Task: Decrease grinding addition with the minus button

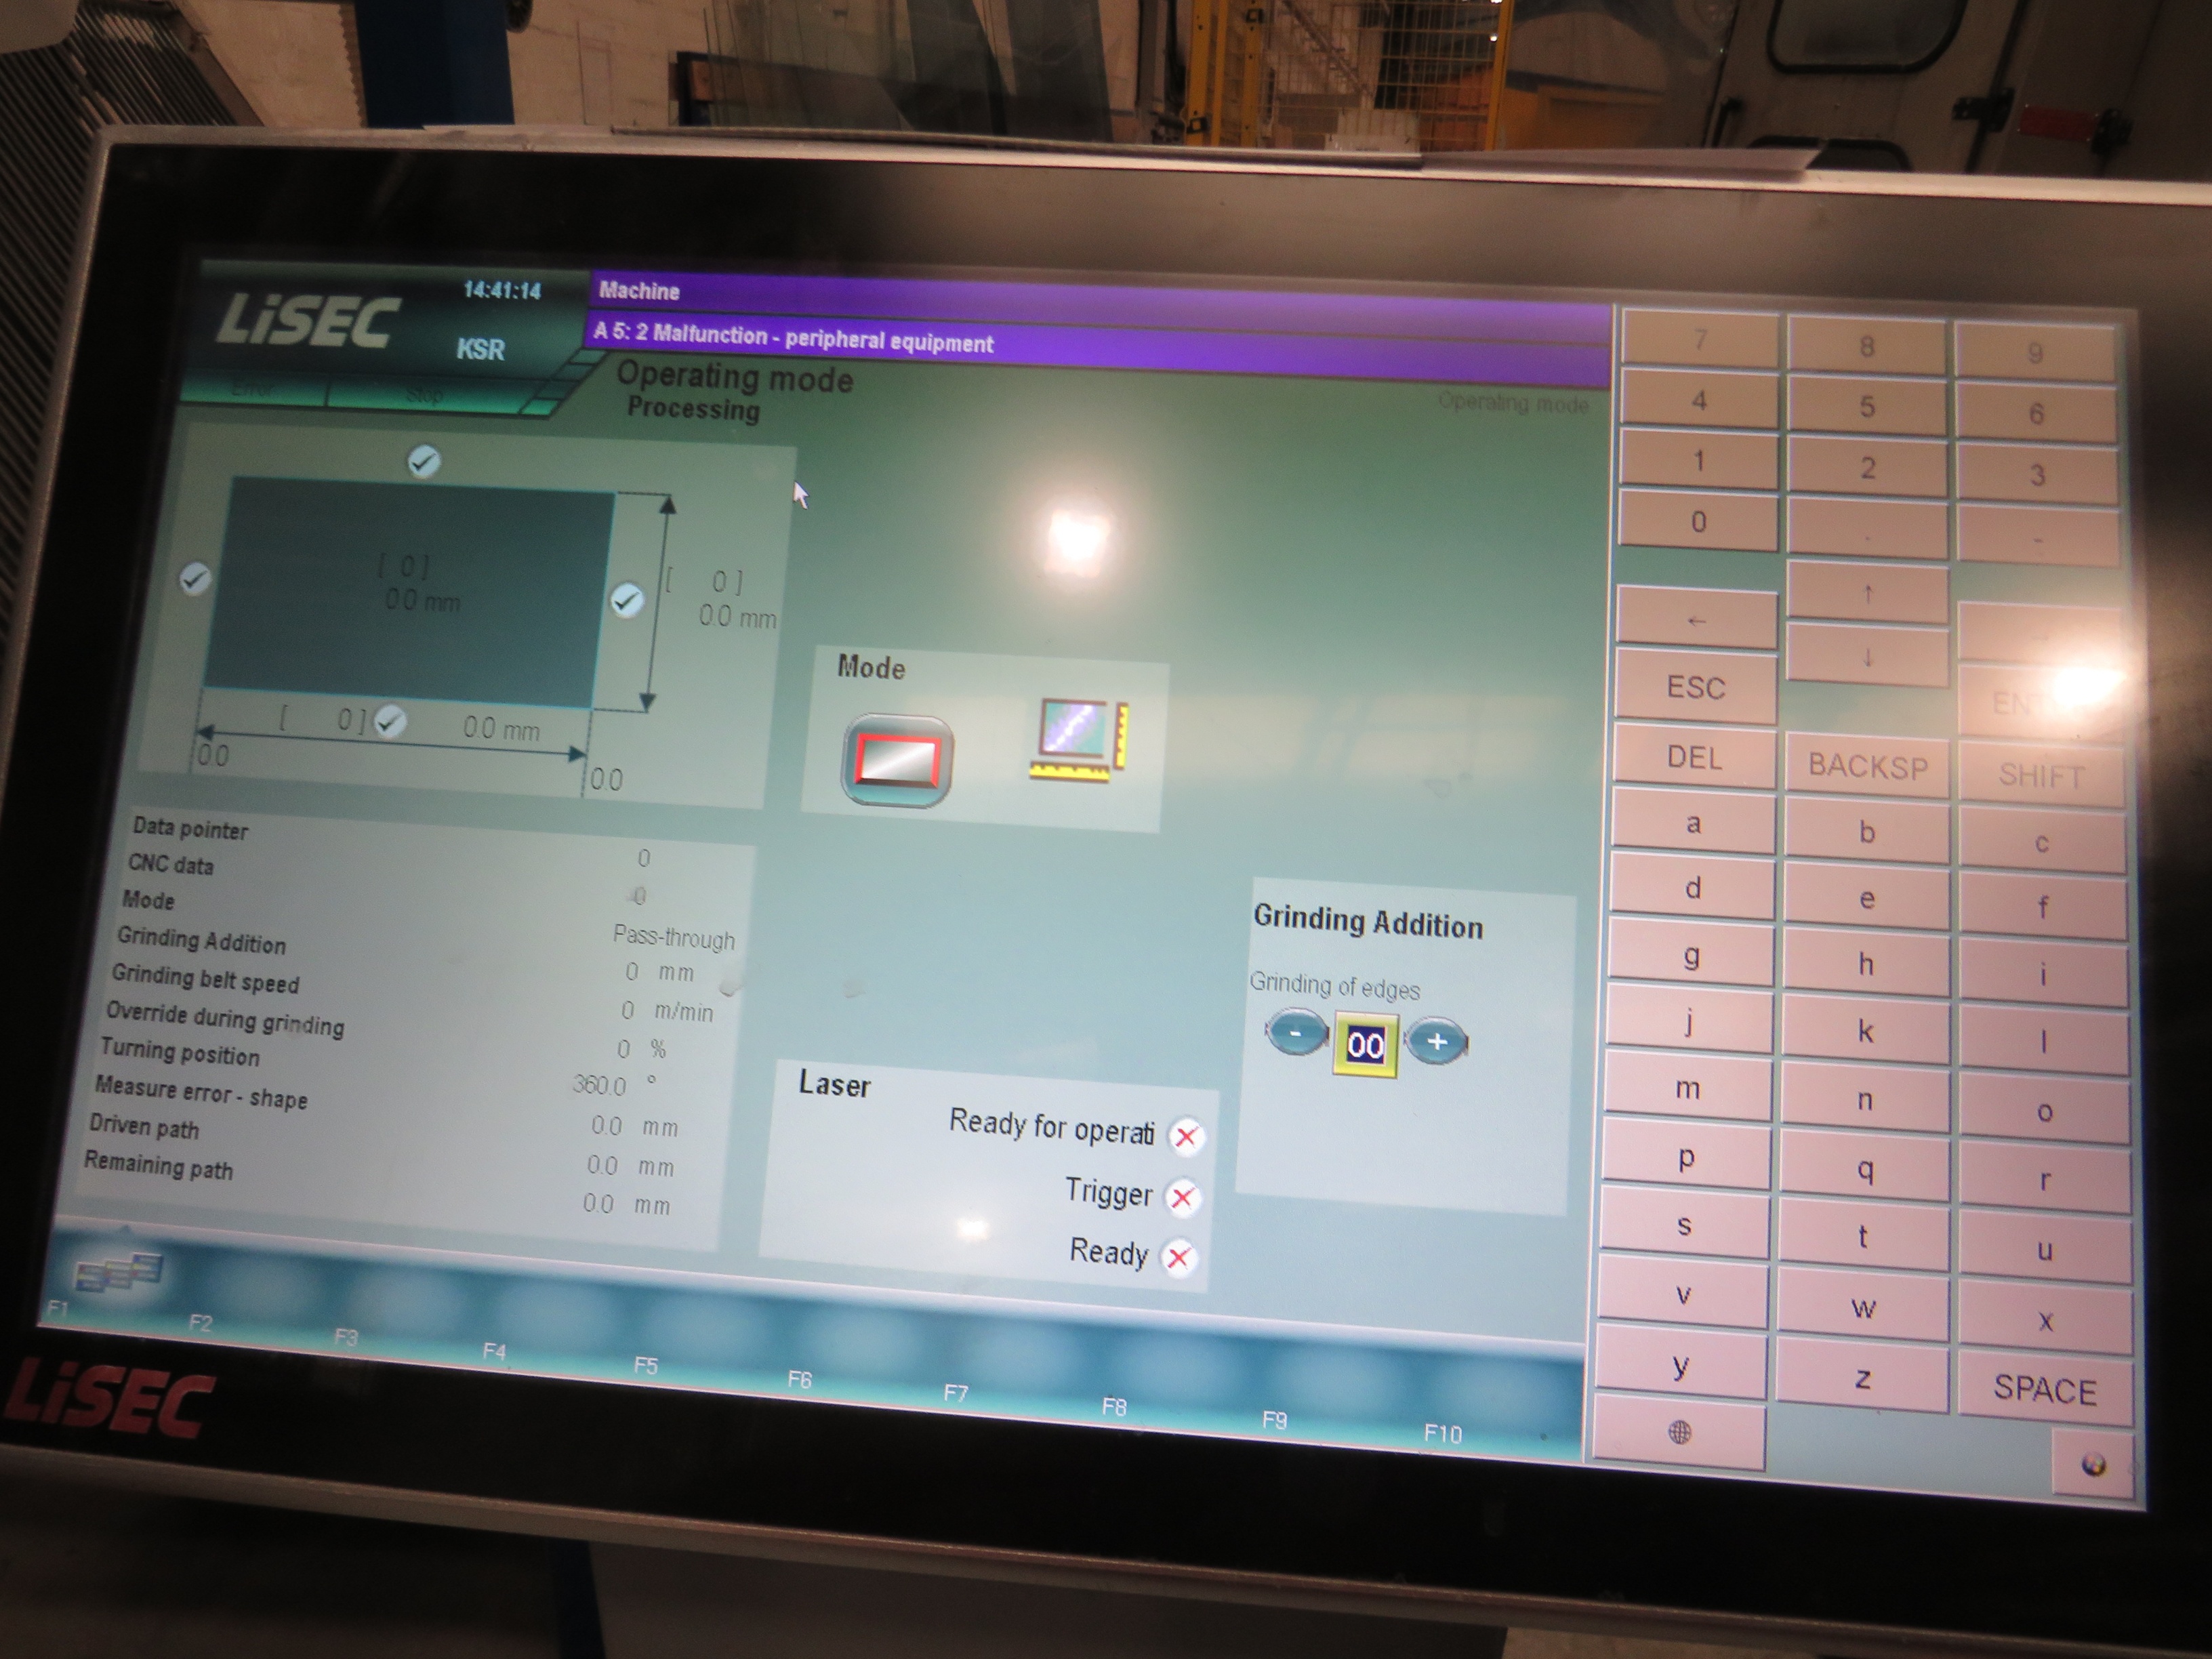Action: coord(1296,1033)
